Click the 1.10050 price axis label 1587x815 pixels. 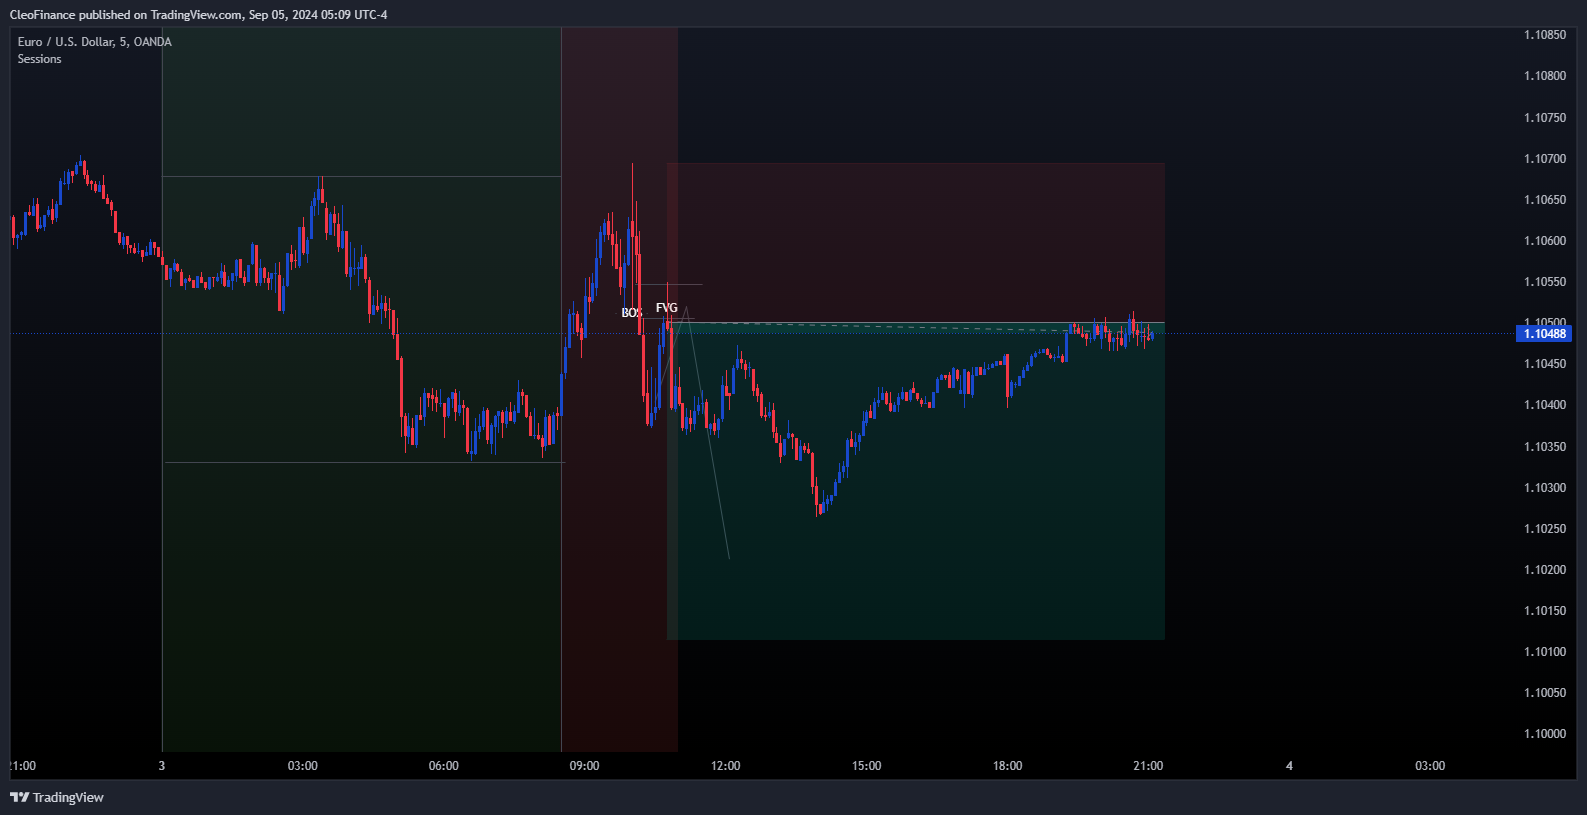point(1544,693)
